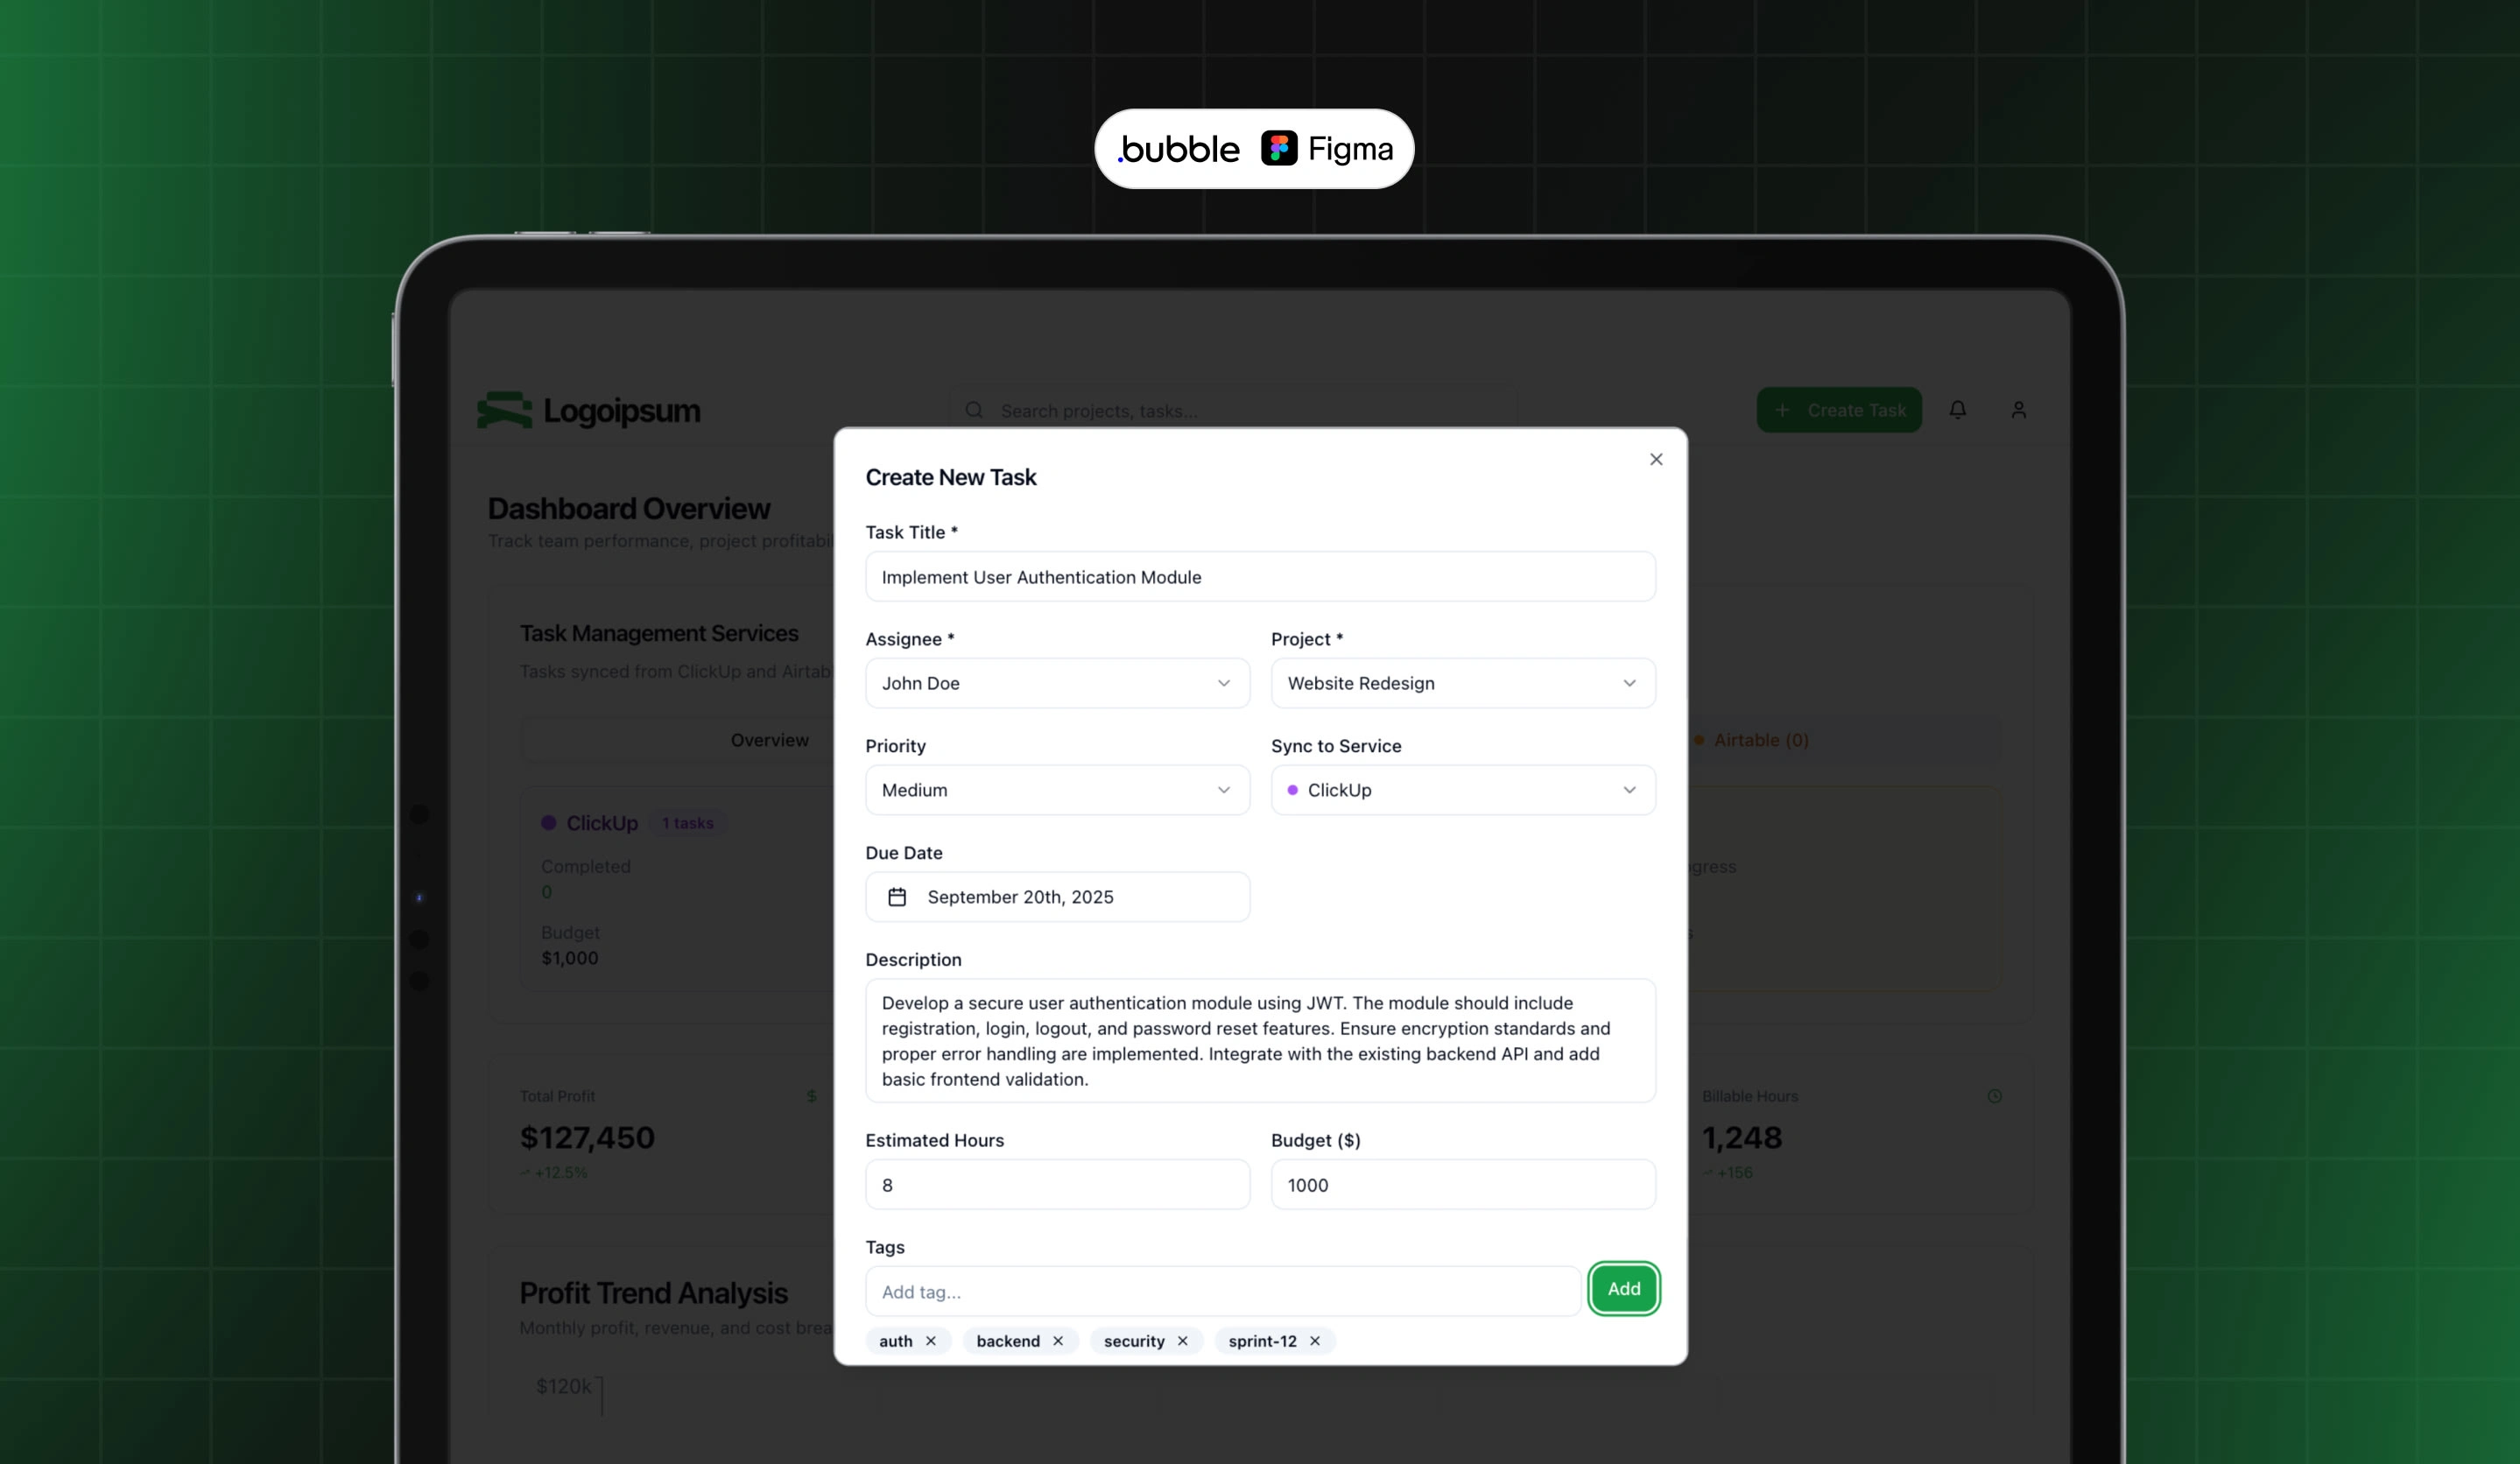Click the bubble logo in top badge

tap(1179, 149)
